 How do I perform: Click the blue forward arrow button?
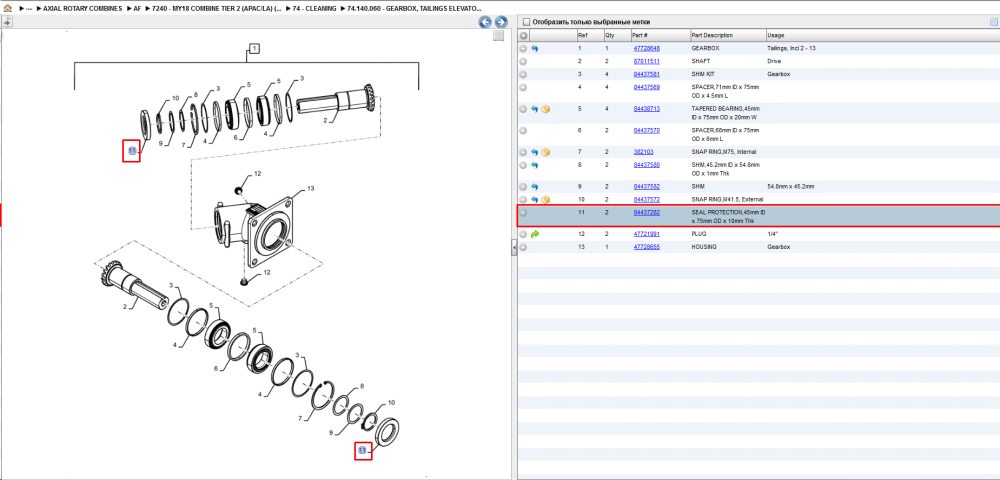click(x=501, y=22)
